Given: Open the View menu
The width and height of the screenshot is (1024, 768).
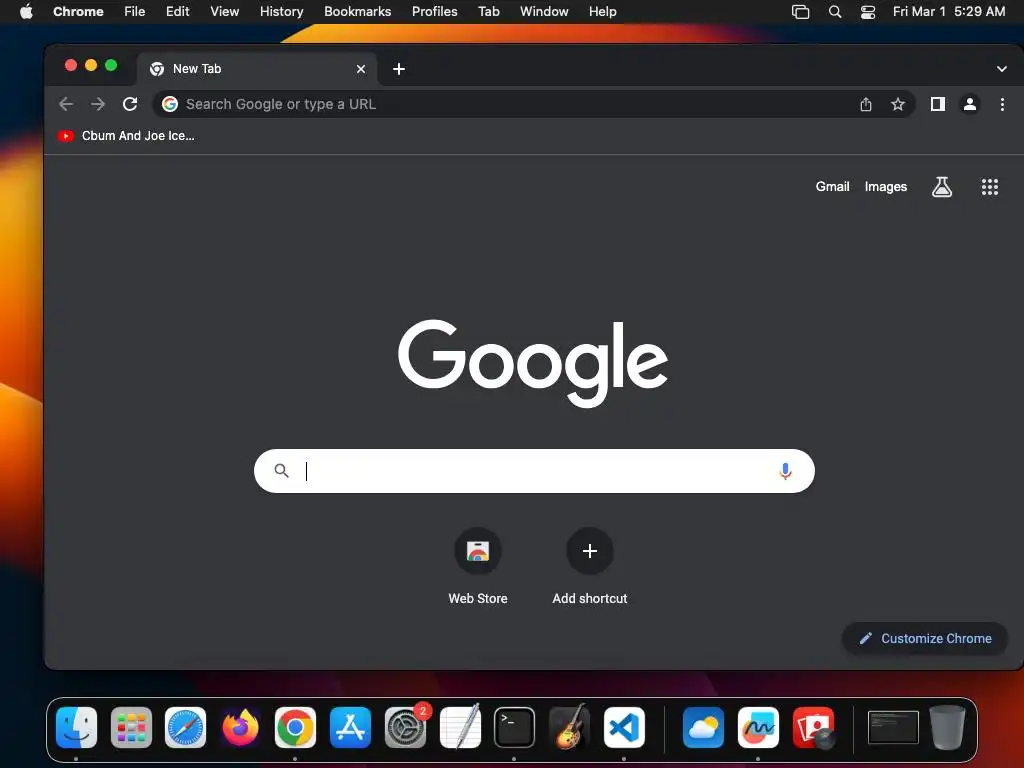Looking at the screenshot, I should coord(224,12).
